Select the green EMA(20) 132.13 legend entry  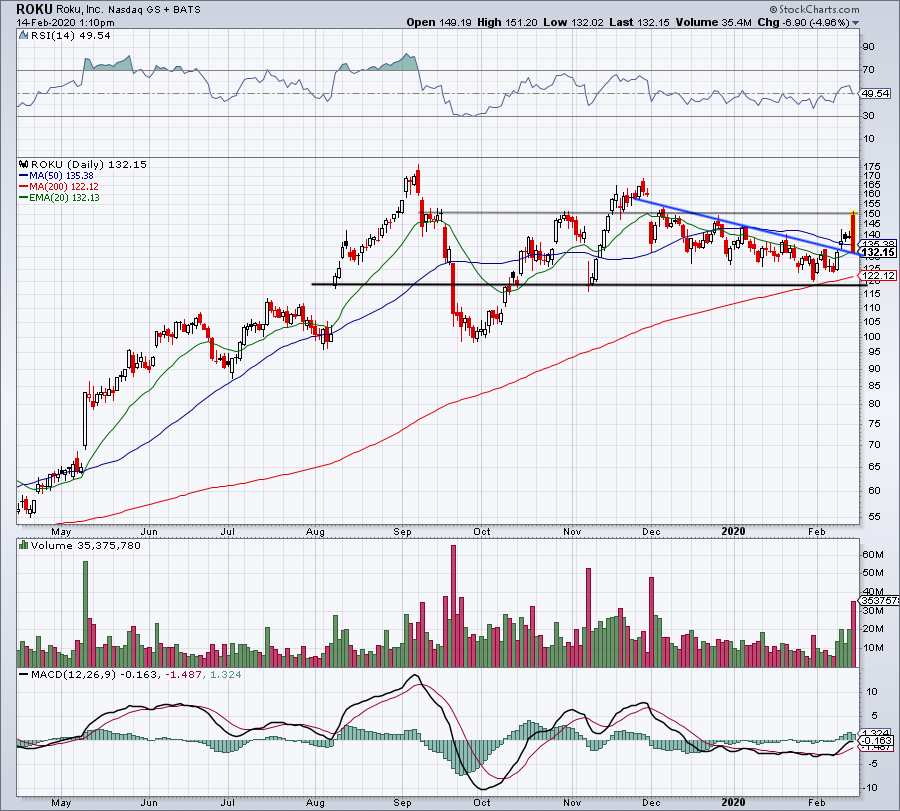pos(59,197)
